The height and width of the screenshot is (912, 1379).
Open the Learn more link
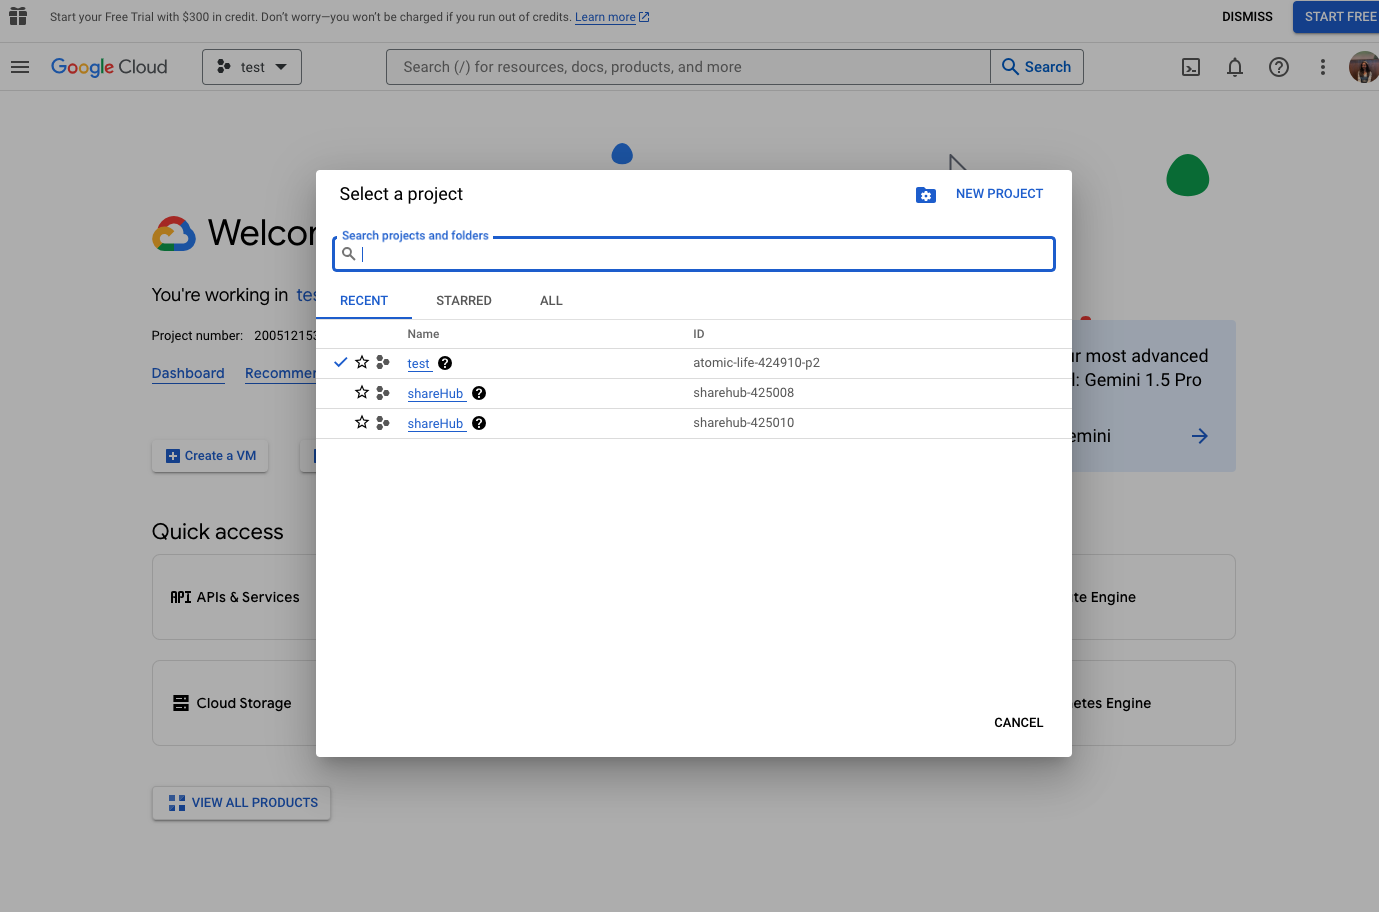(x=612, y=17)
